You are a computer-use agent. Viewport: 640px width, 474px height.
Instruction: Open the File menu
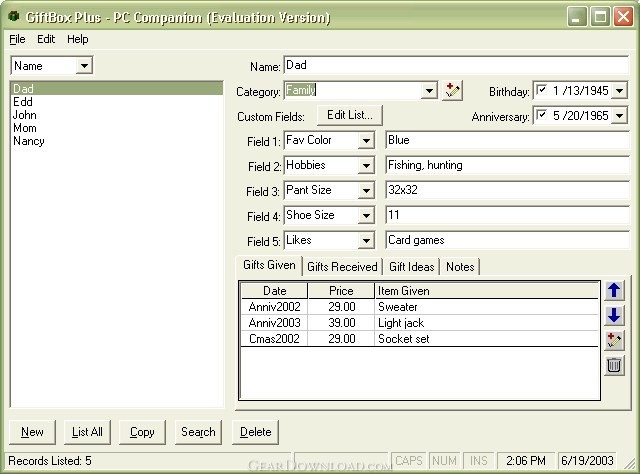pos(17,39)
